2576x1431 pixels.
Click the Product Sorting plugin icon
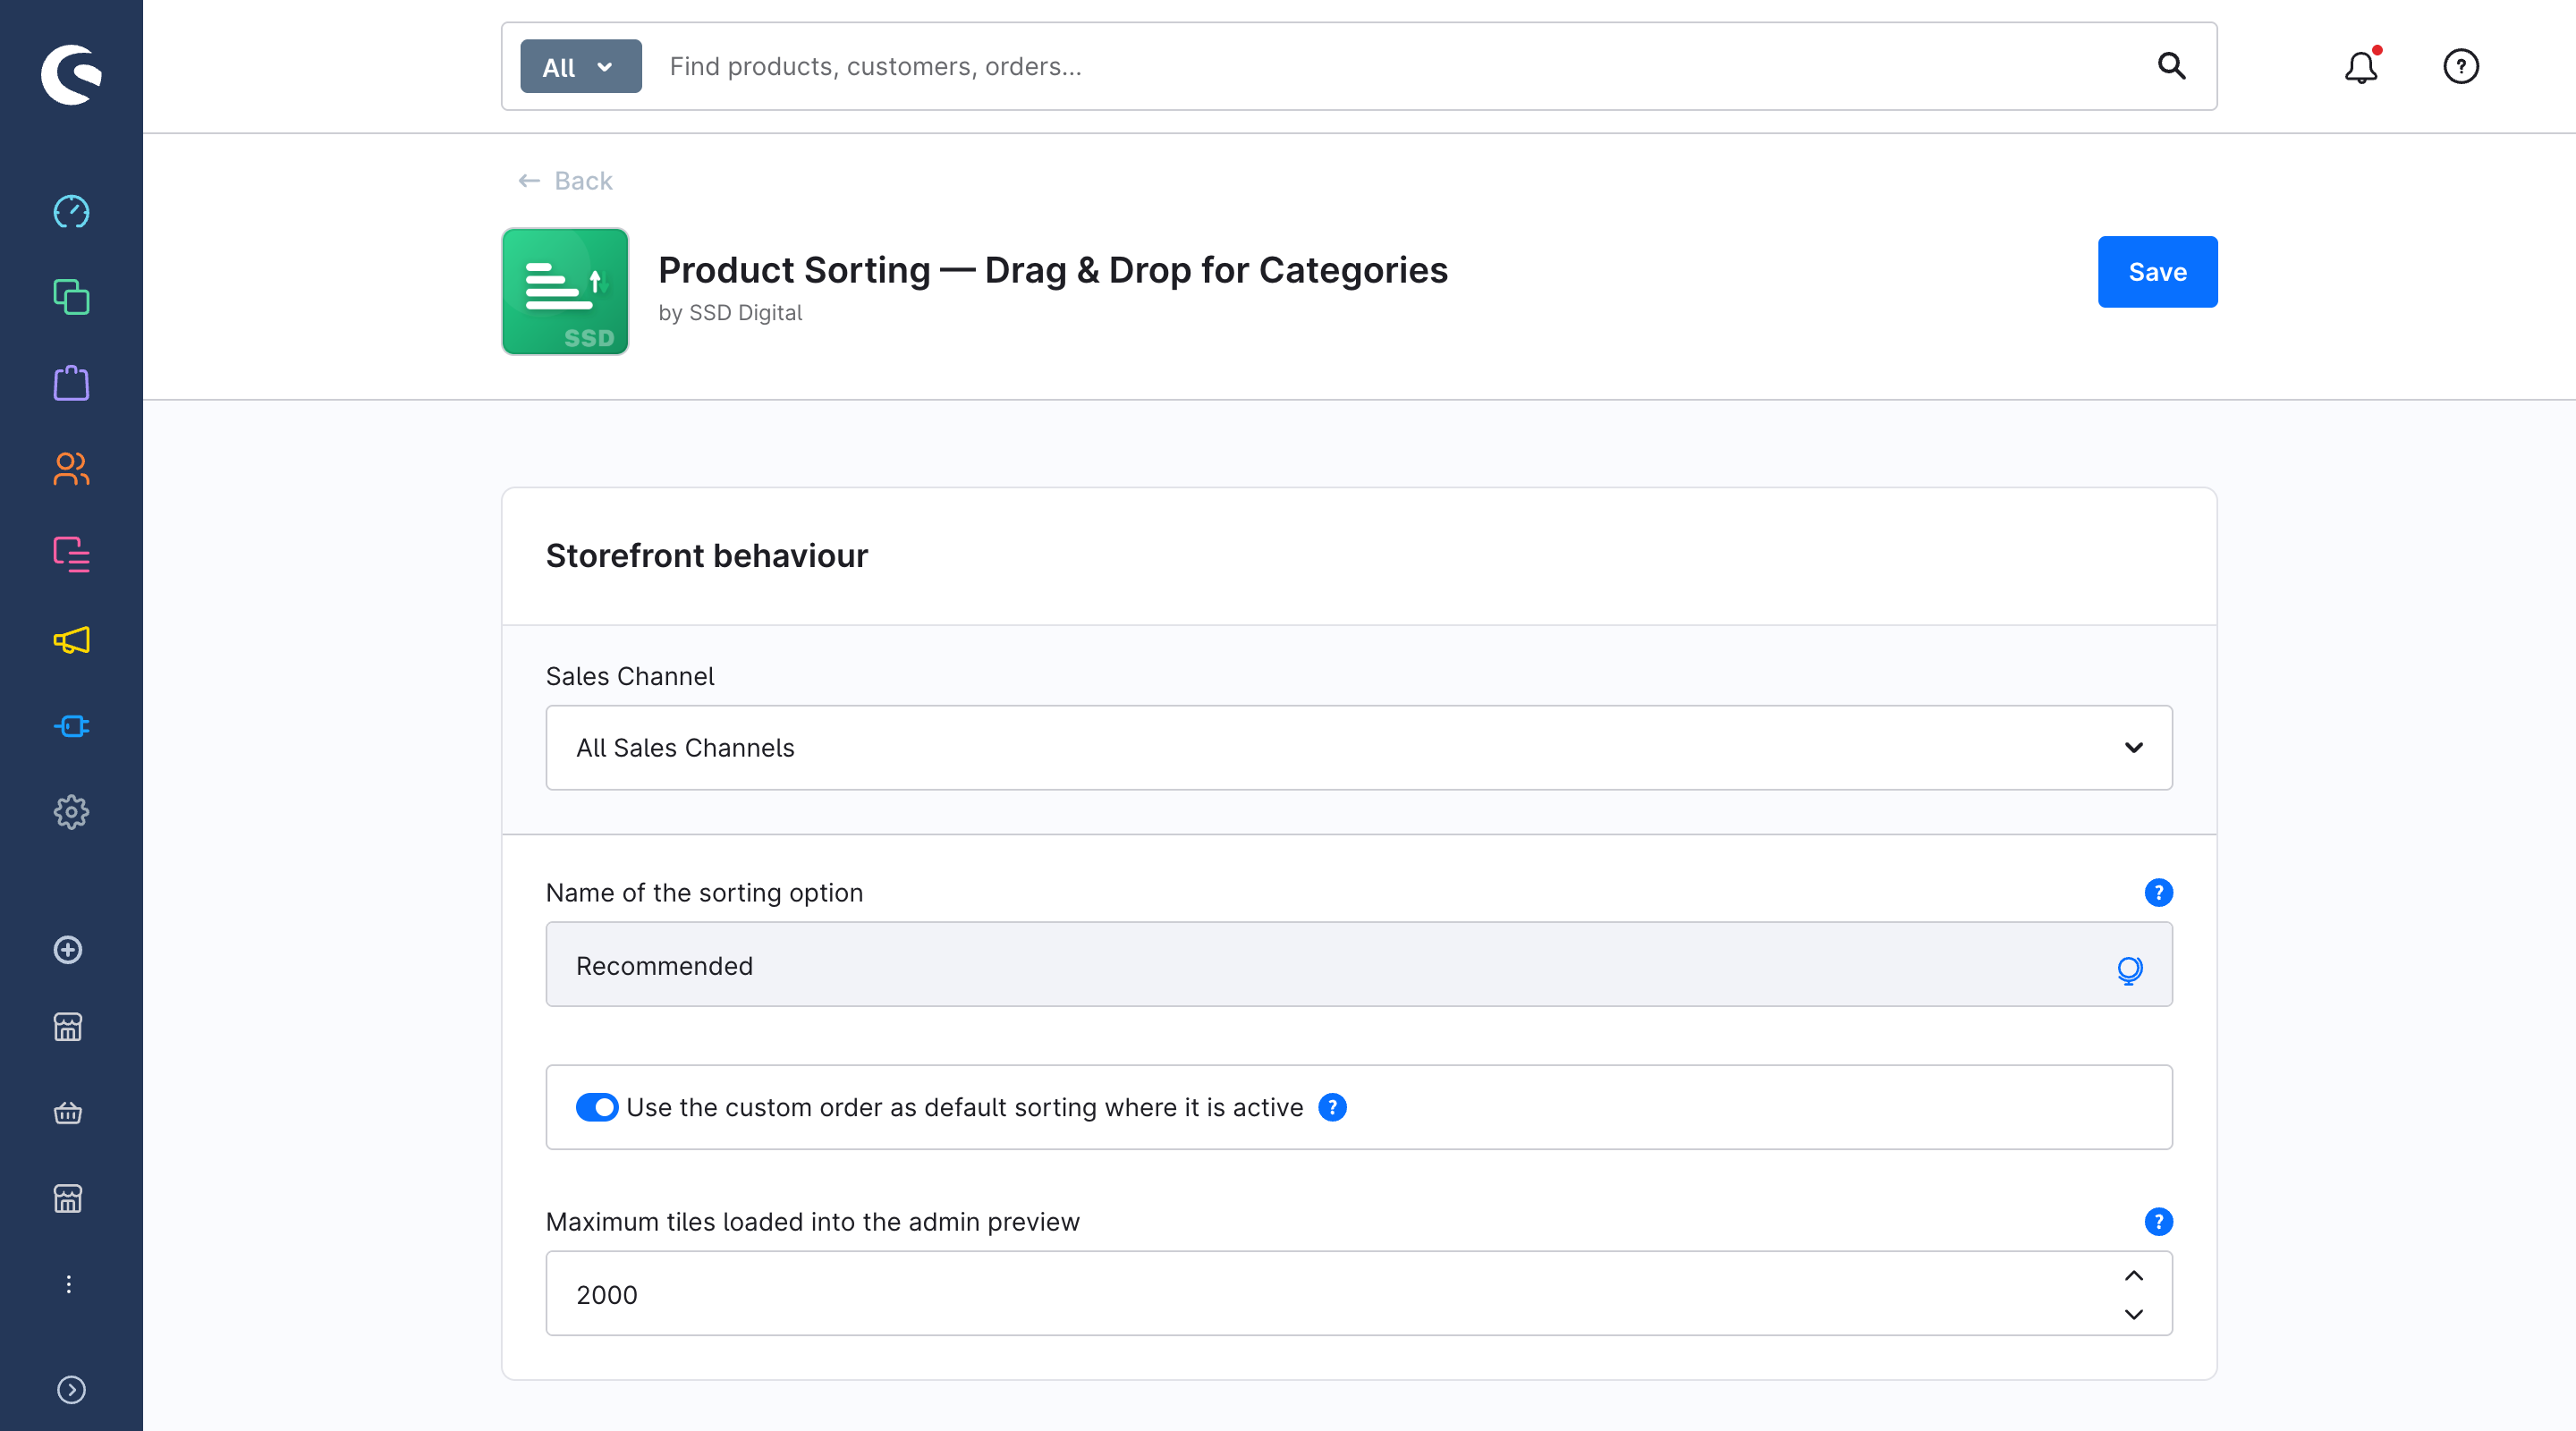[x=565, y=291]
